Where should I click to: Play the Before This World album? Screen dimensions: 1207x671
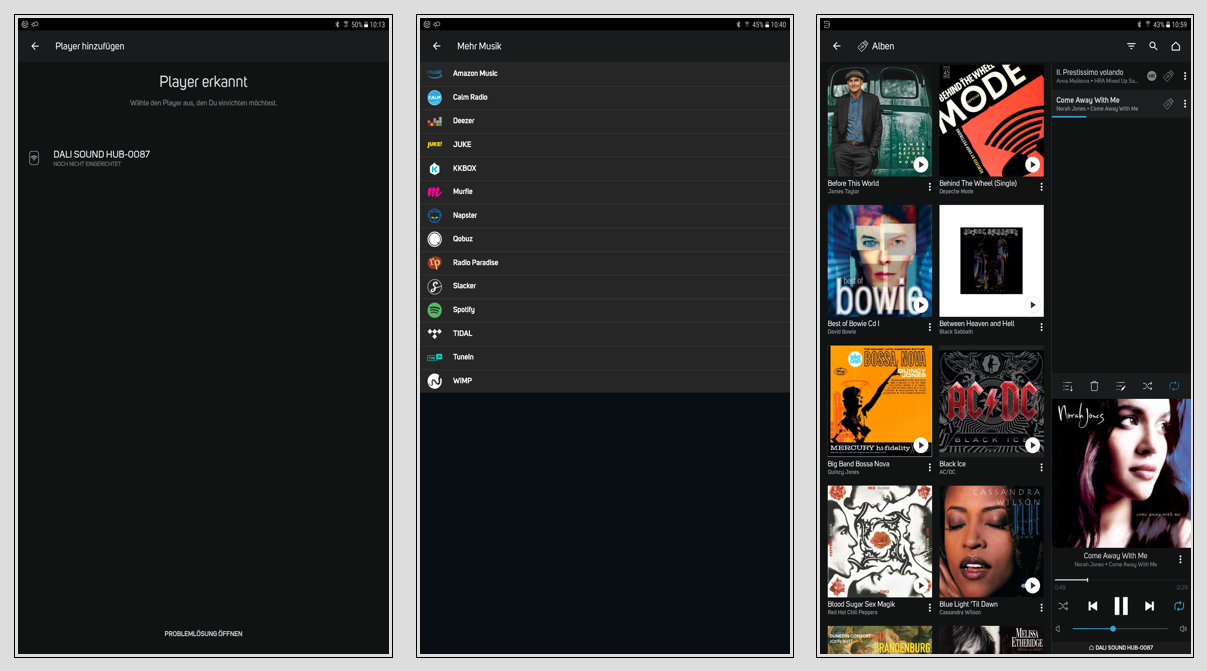click(x=920, y=165)
